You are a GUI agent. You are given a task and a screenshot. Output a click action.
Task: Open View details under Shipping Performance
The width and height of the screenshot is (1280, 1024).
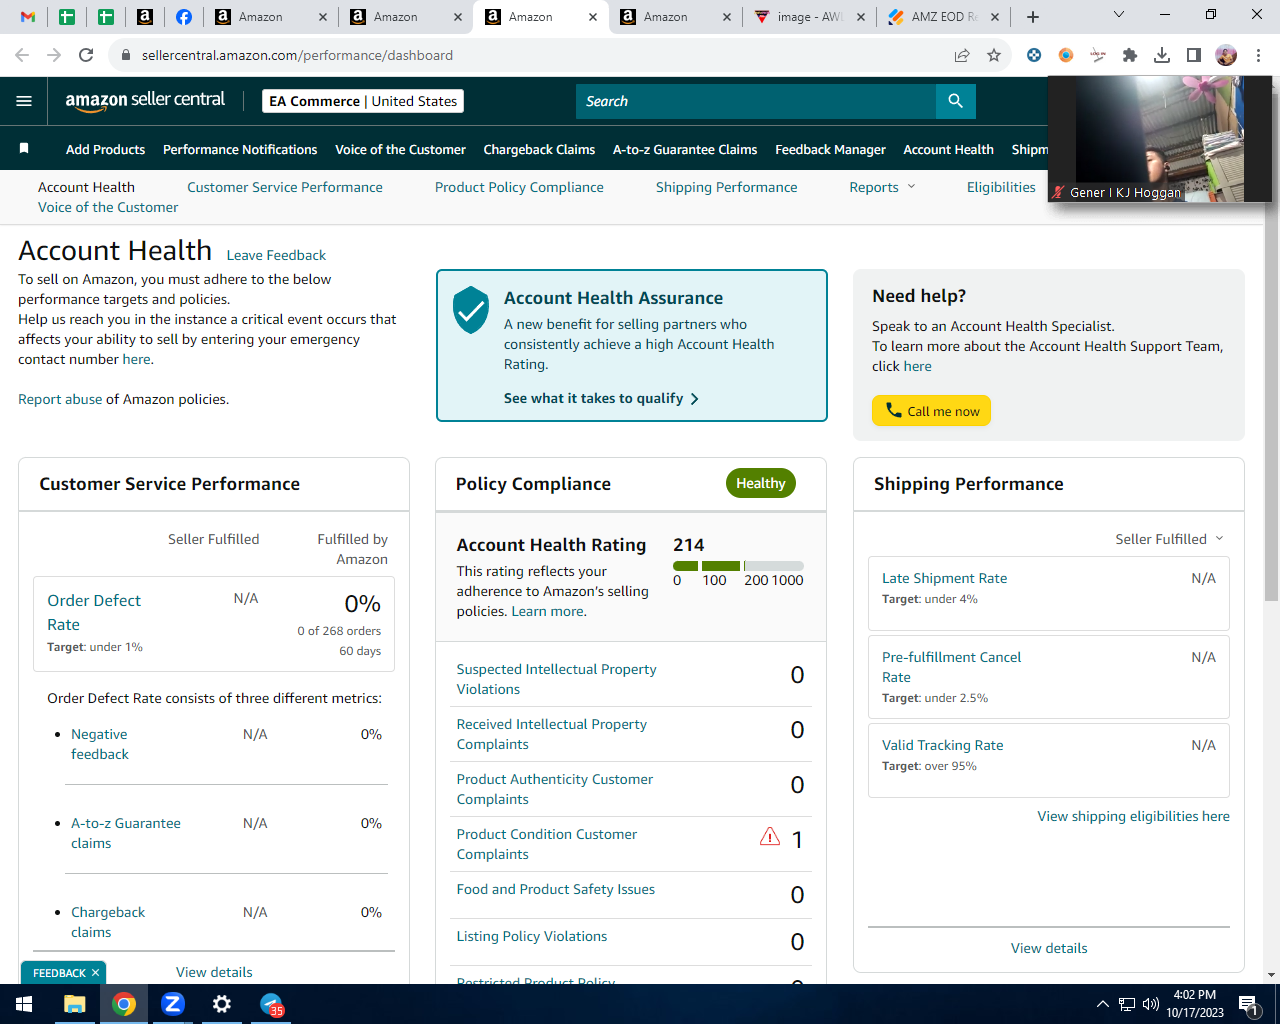[x=1049, y=948]
